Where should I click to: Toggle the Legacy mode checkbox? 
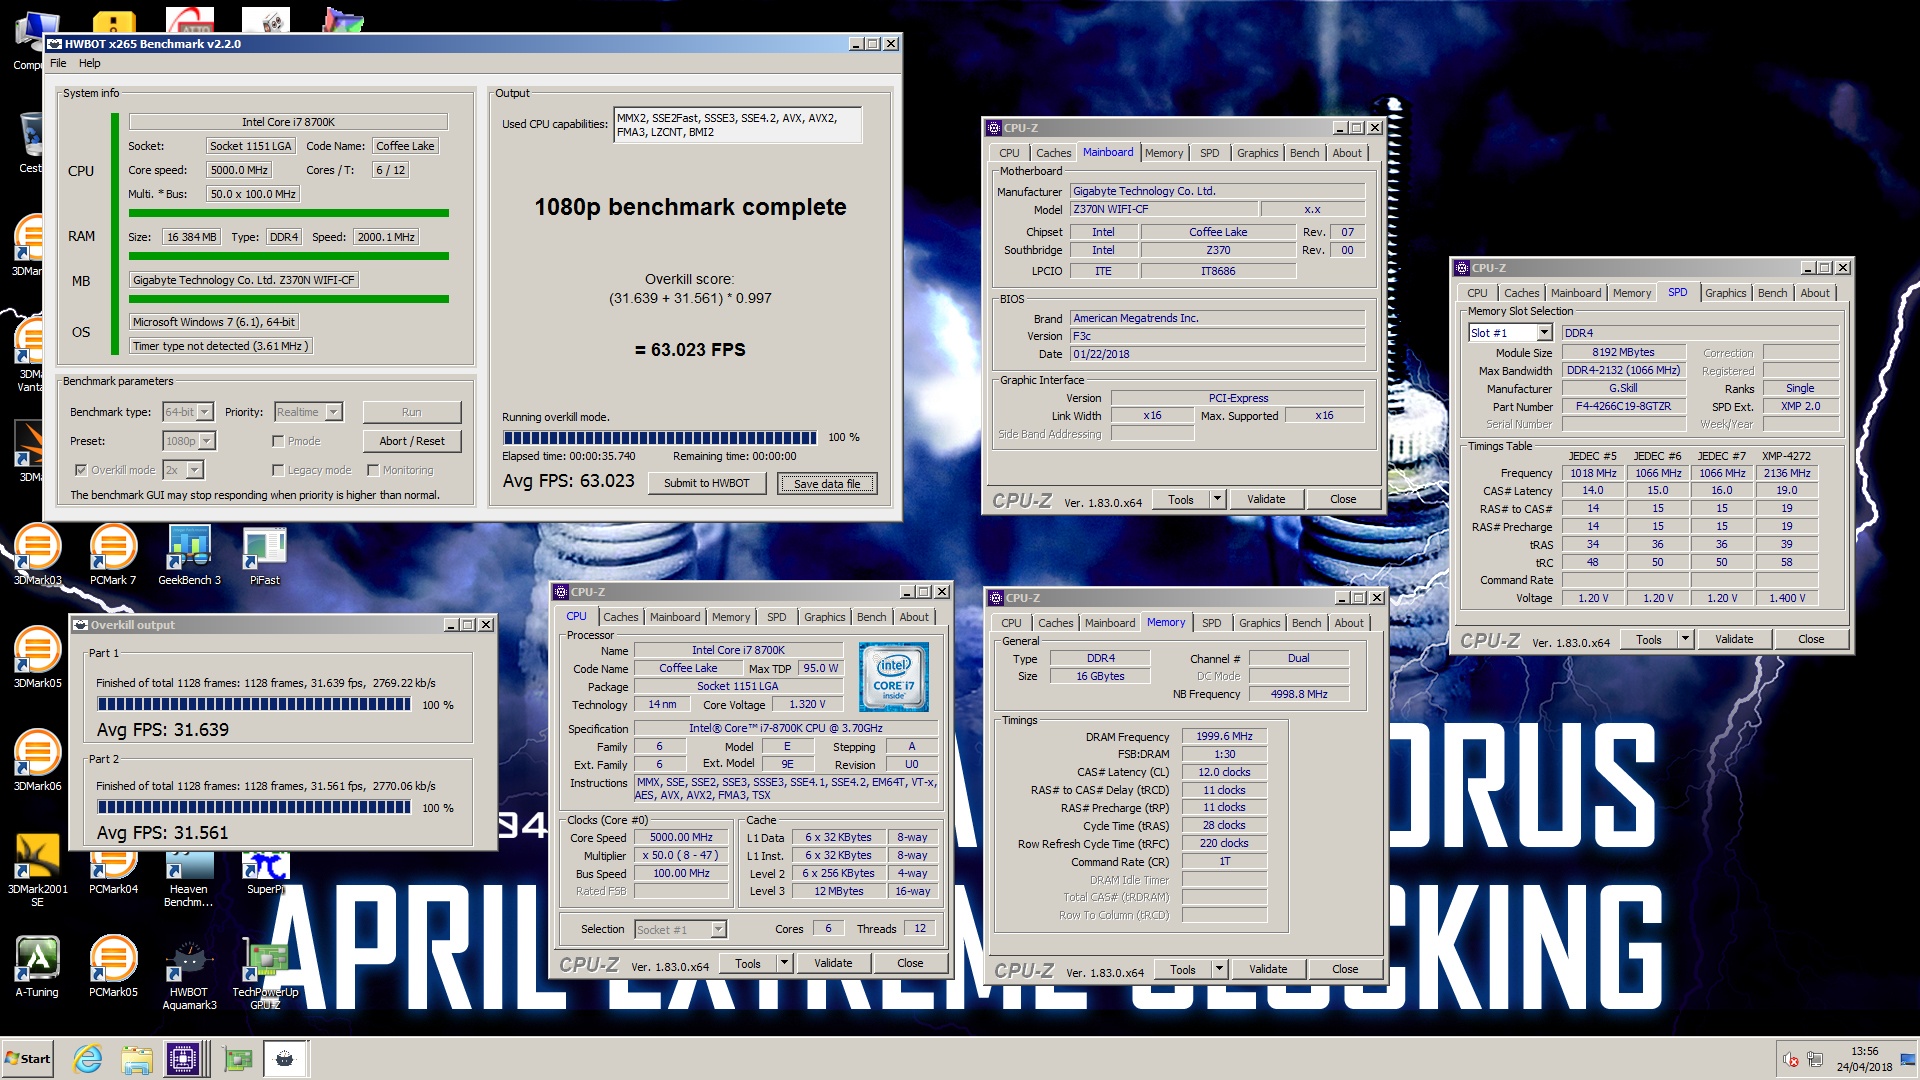[x=278, y=470]
